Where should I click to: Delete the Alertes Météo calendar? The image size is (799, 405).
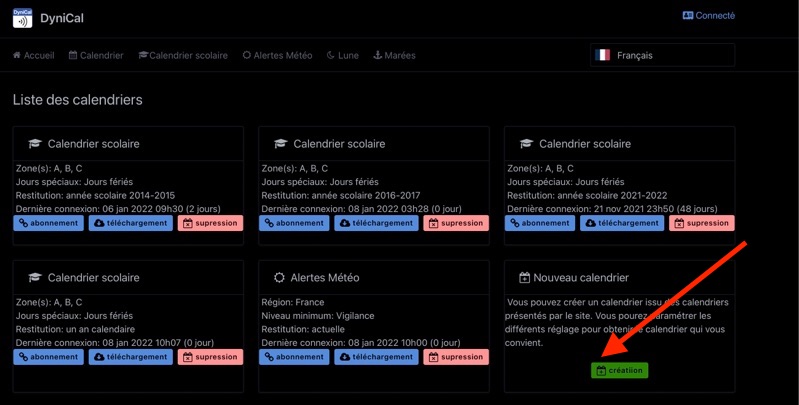tap(455, 357)
